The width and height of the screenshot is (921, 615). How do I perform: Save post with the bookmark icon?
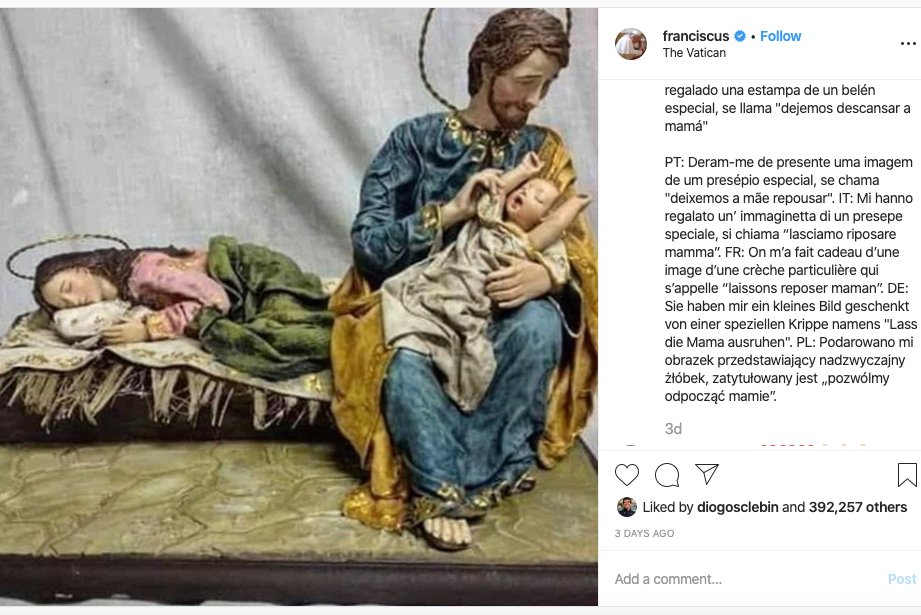point(907,475)
